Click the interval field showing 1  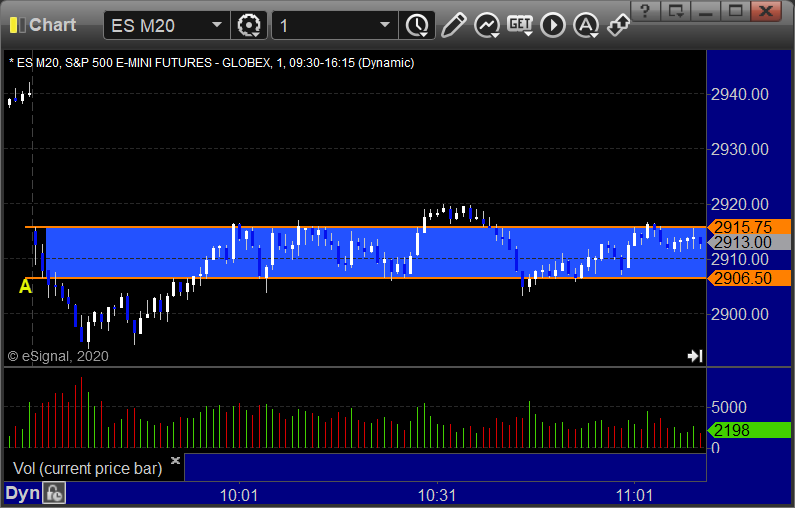pos(335,25)
